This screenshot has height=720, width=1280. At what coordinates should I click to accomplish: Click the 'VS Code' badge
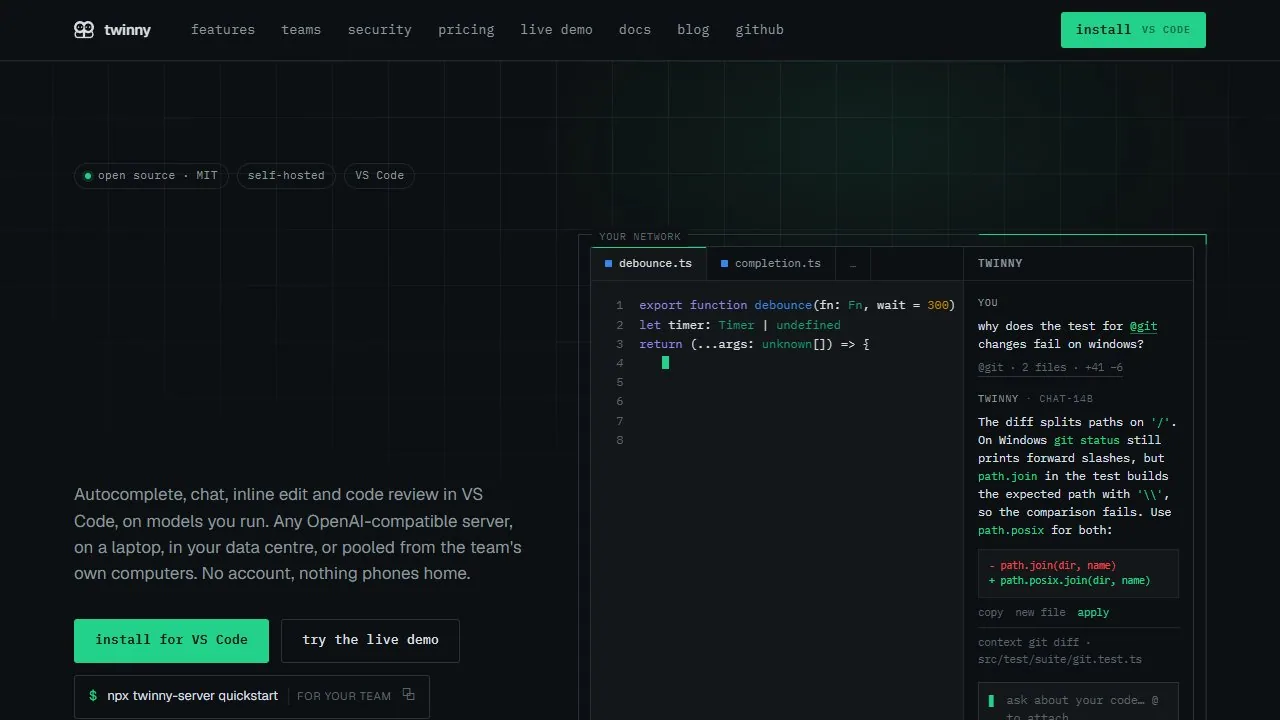point(380,176)
